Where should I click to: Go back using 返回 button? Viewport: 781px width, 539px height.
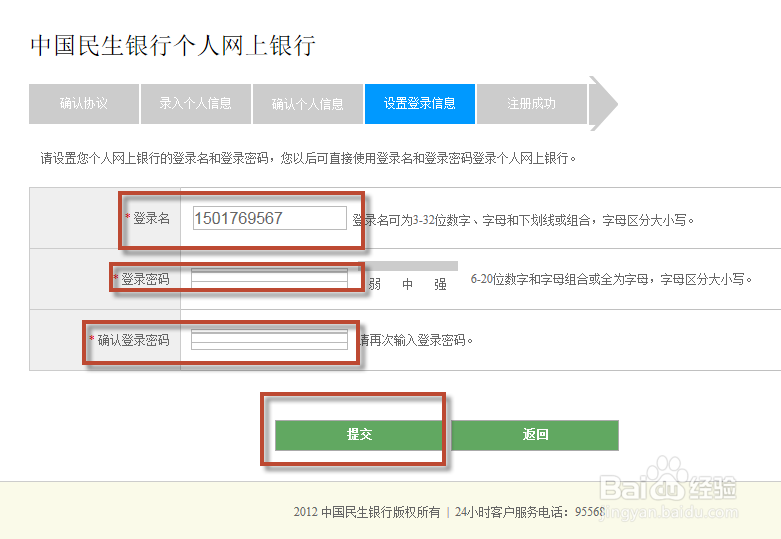pos(535,435)
